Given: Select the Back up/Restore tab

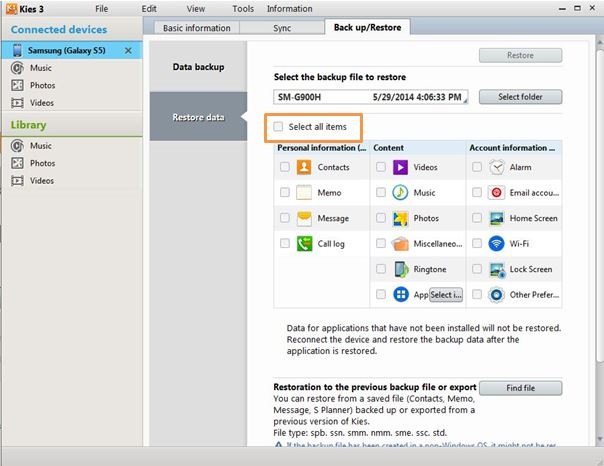Looking at the screenshot, I should pos(367,27).
